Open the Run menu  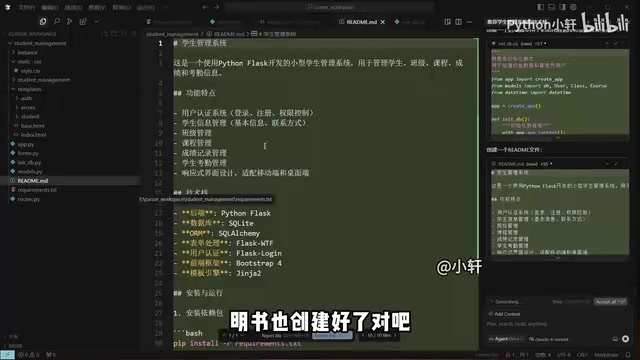tap(146, 7)
